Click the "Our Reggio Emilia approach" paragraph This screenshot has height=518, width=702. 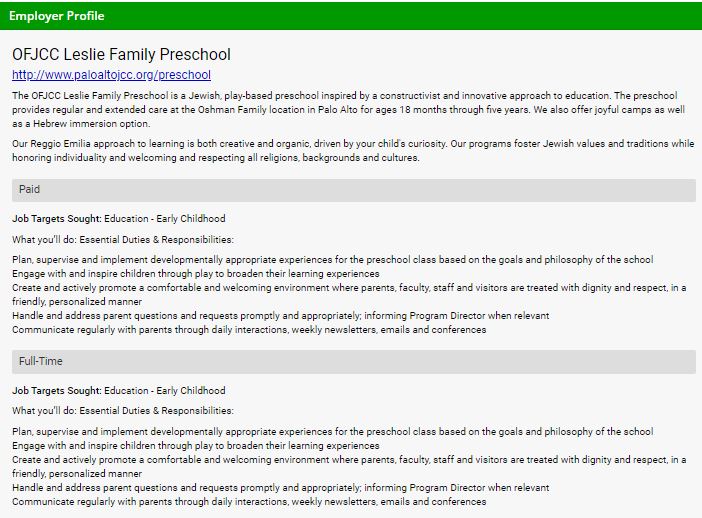(x=350, y=150)
